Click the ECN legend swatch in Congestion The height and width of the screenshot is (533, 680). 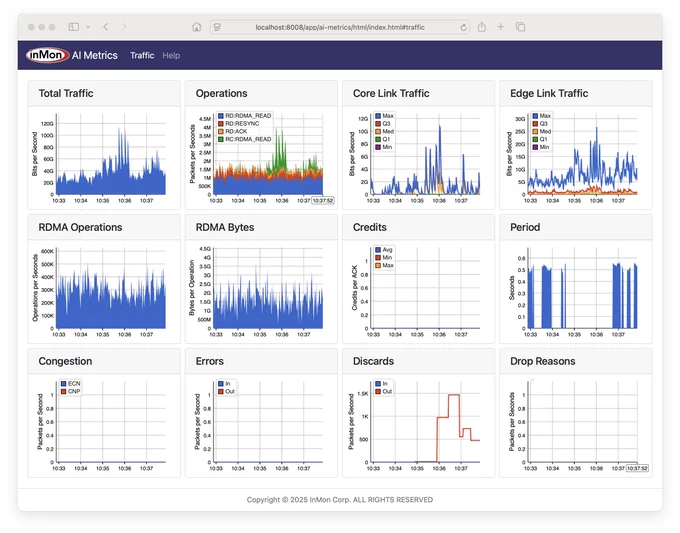64,384
